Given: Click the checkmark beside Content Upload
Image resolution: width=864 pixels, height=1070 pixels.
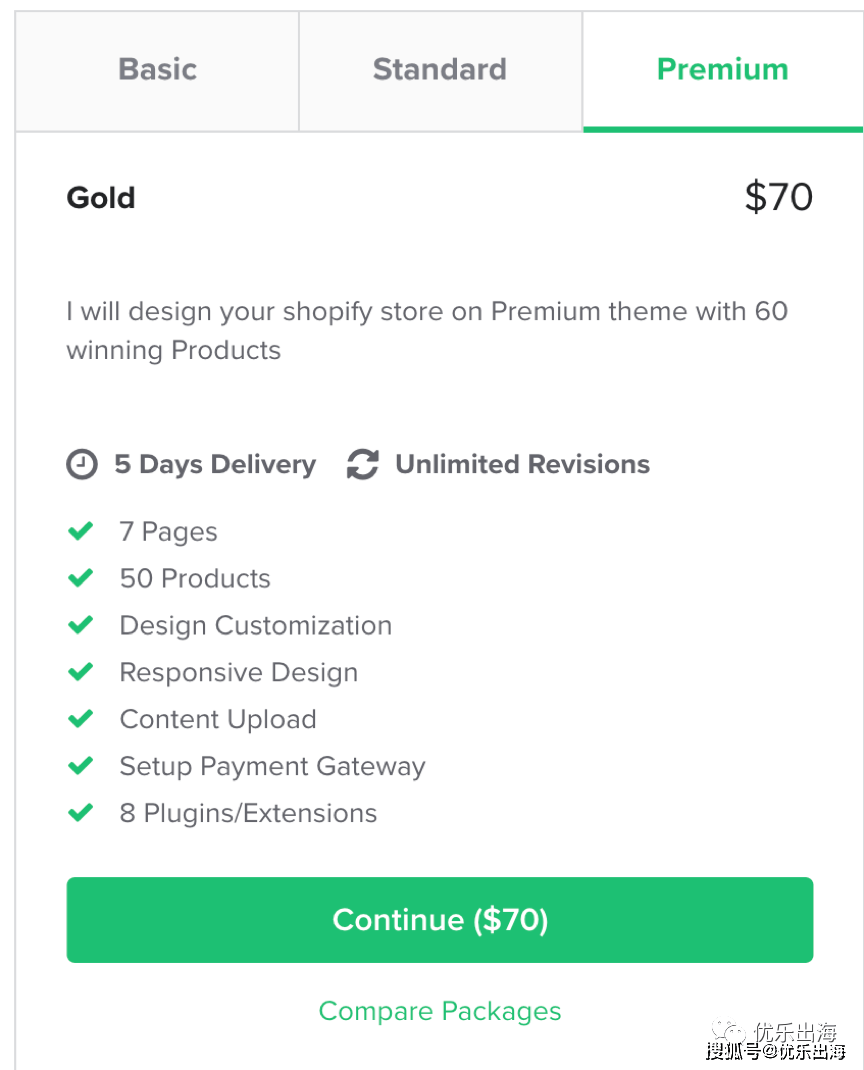Looking at the screenshot, I should 81,719.
